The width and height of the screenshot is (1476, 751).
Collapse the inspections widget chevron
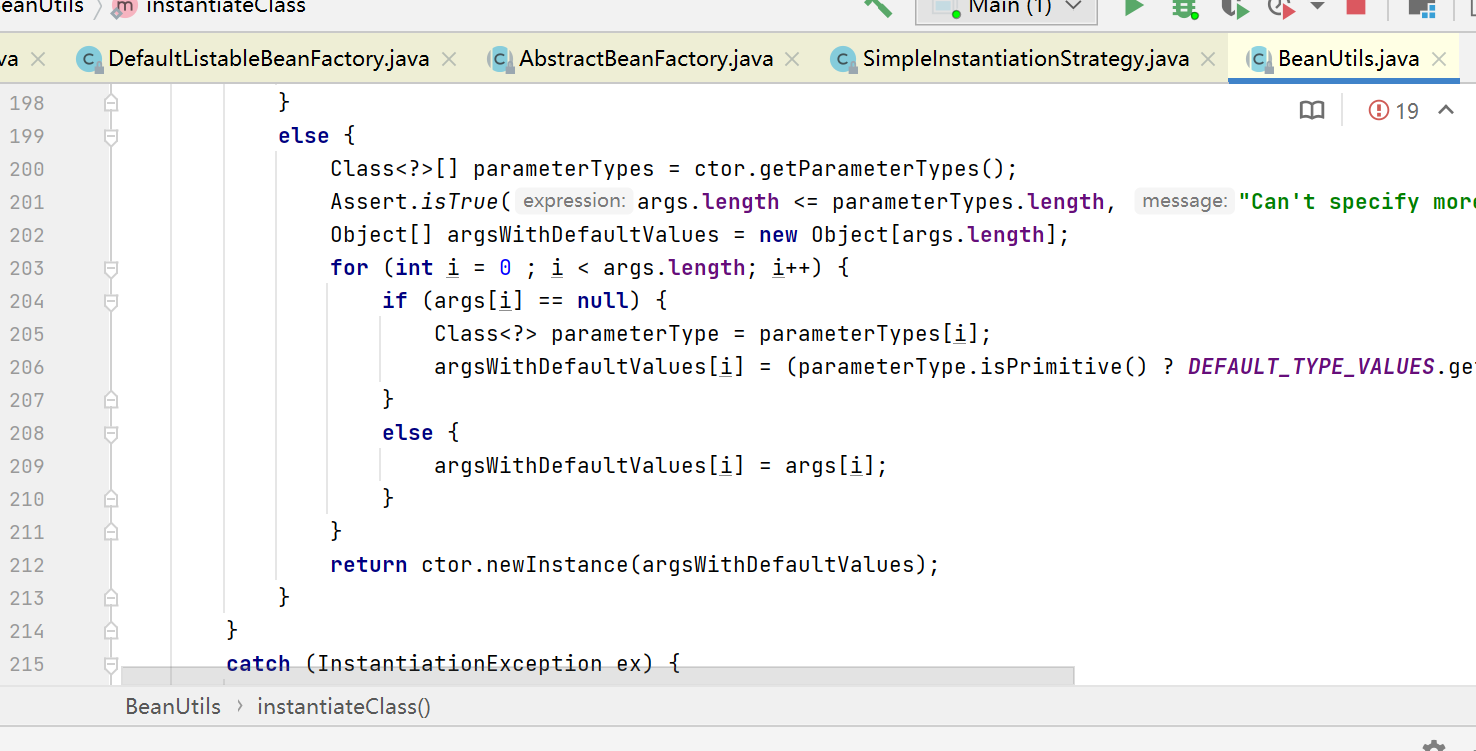[x=1446, y=110]
